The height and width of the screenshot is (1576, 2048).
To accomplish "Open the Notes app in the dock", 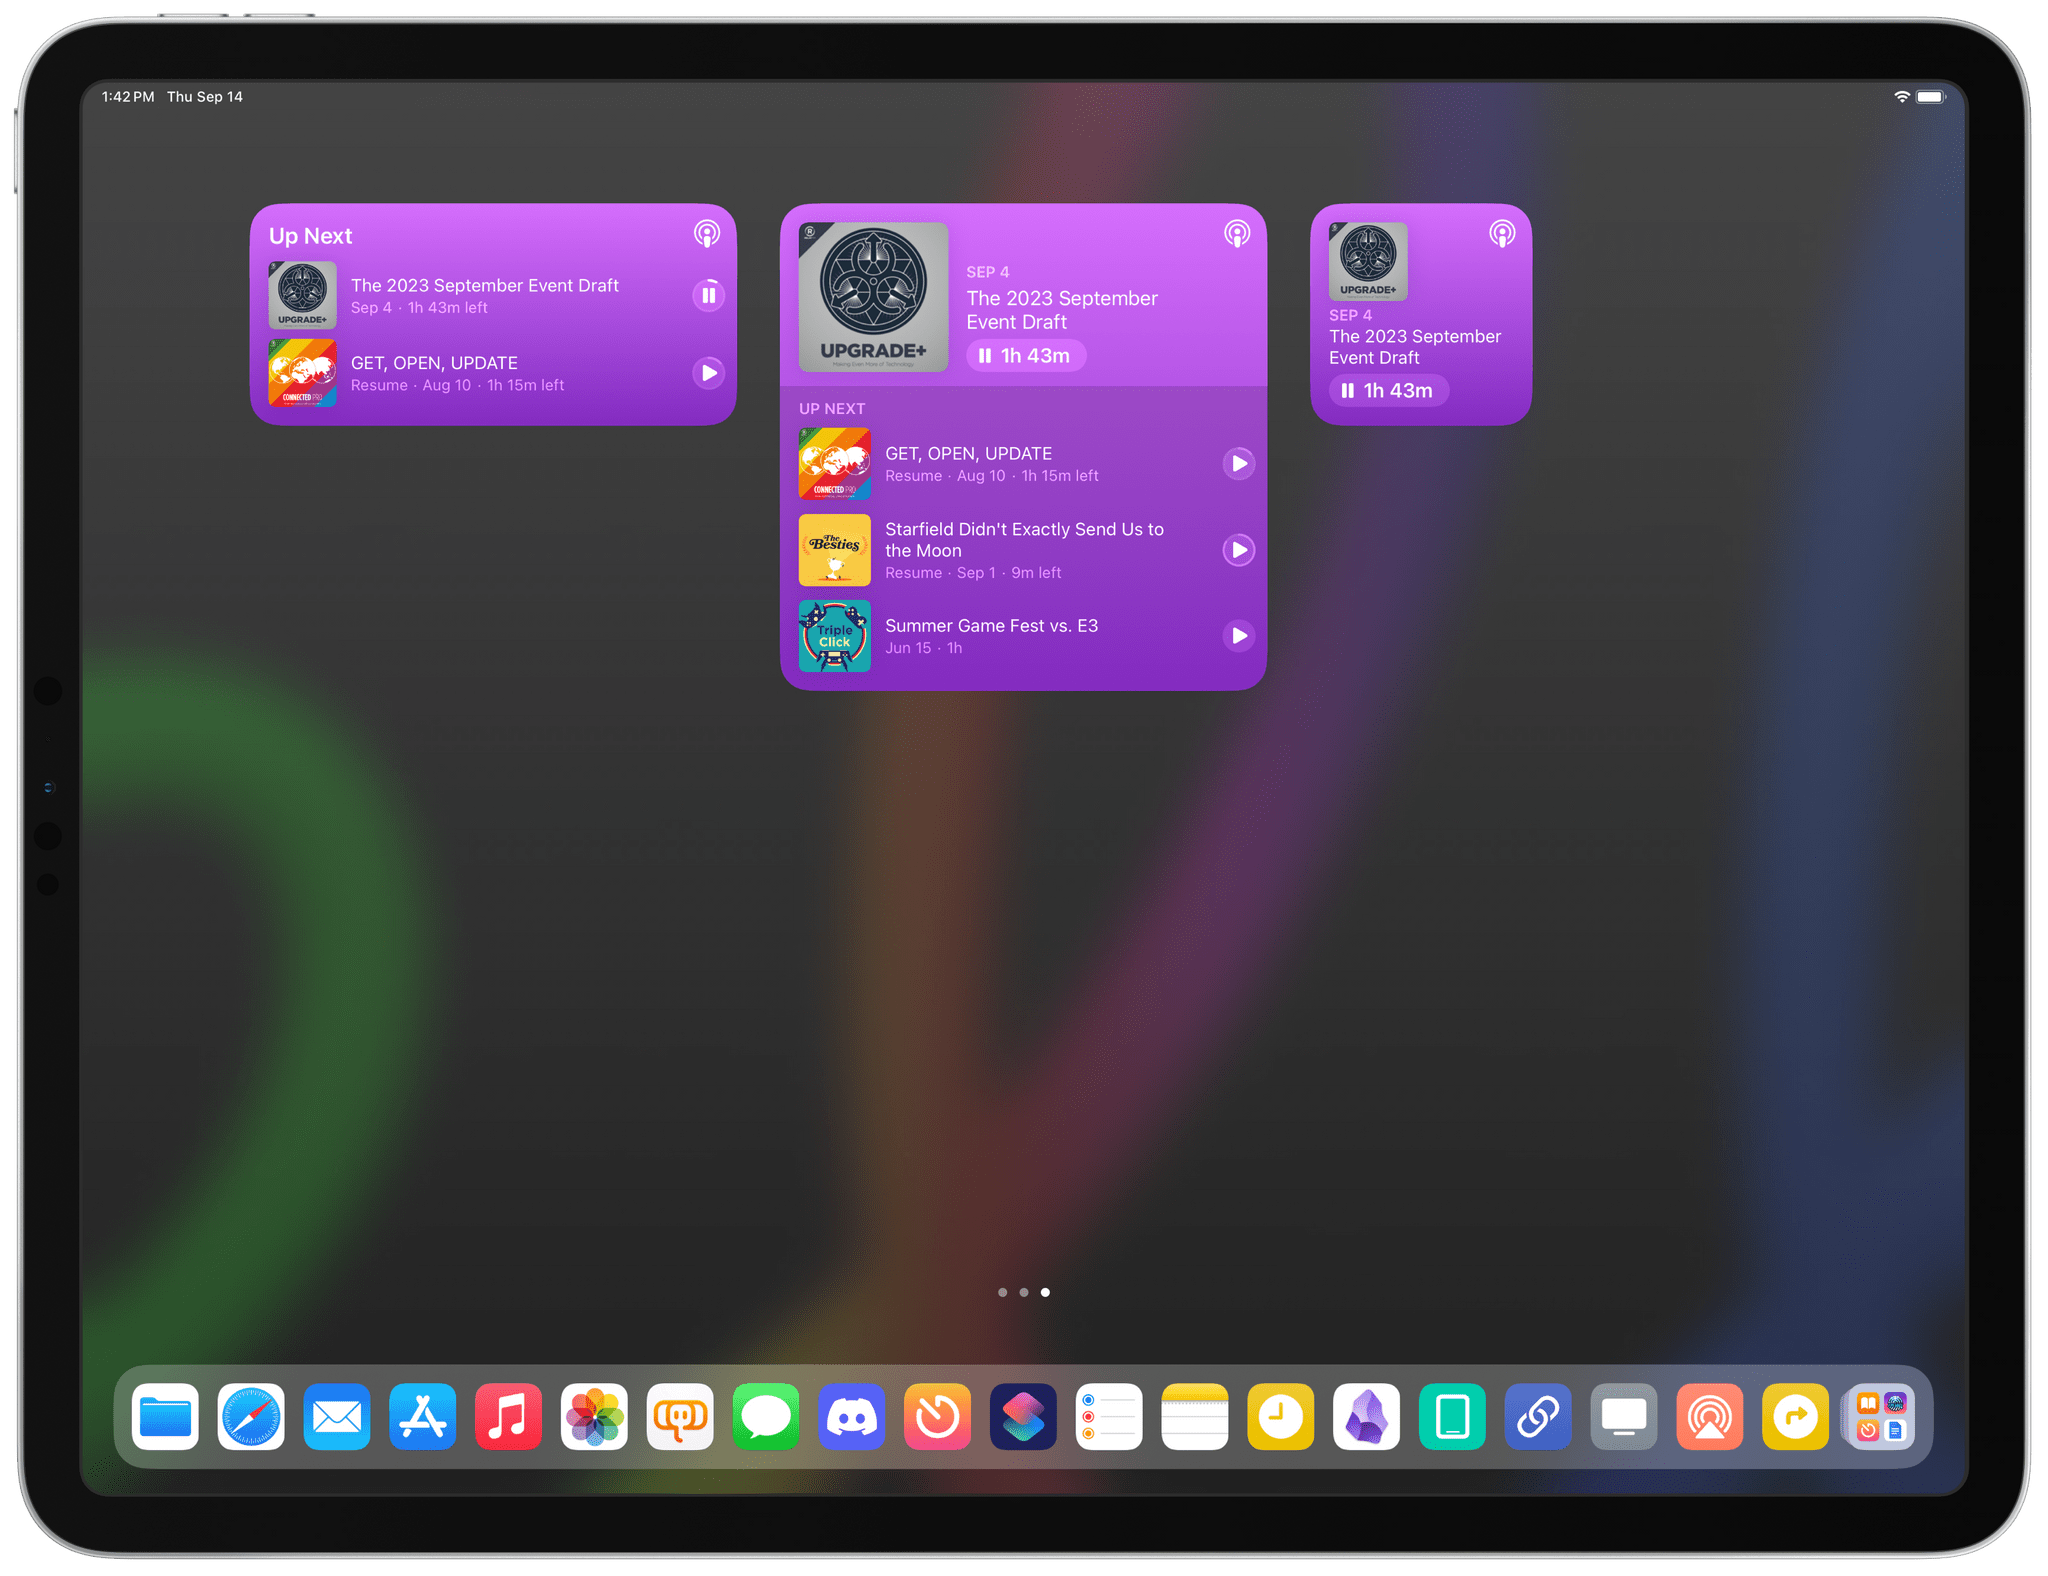I will pyautogui.click(x=1195, y=1416).
